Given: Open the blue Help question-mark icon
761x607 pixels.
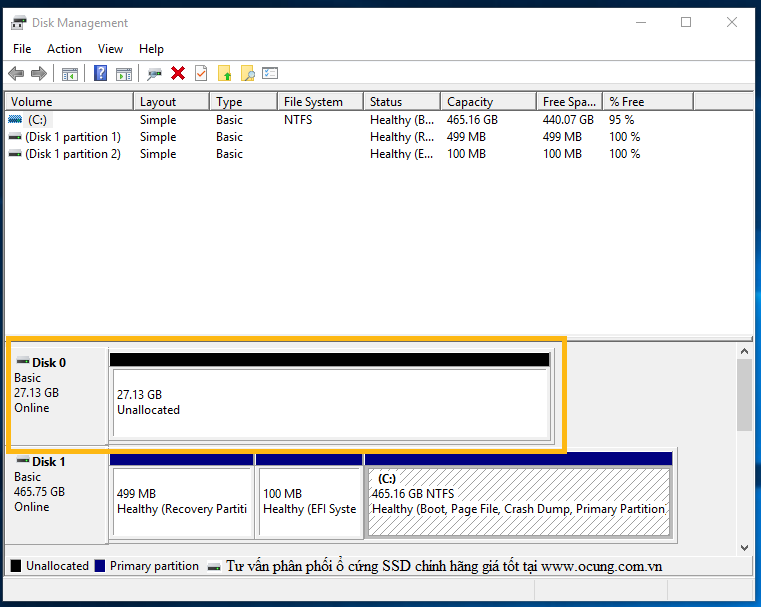Looking at the screenshot, I should click(x=100, y=73).
